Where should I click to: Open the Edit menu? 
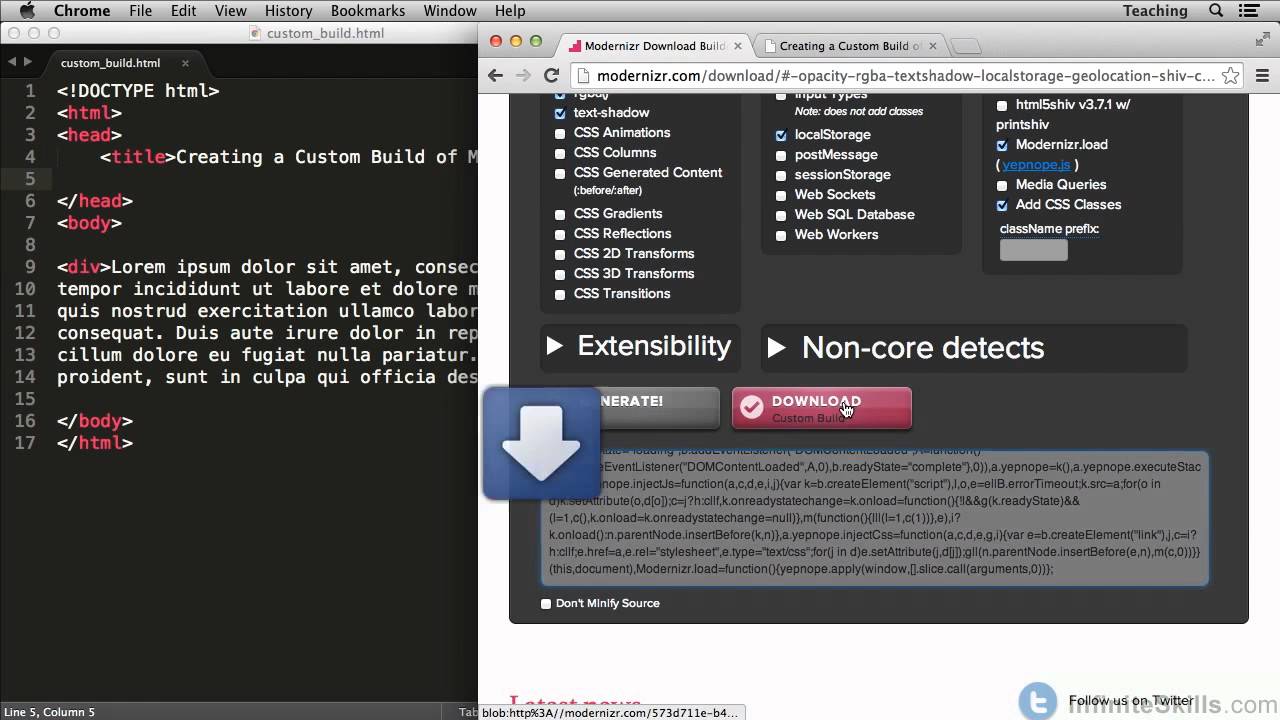click(183, 11)
